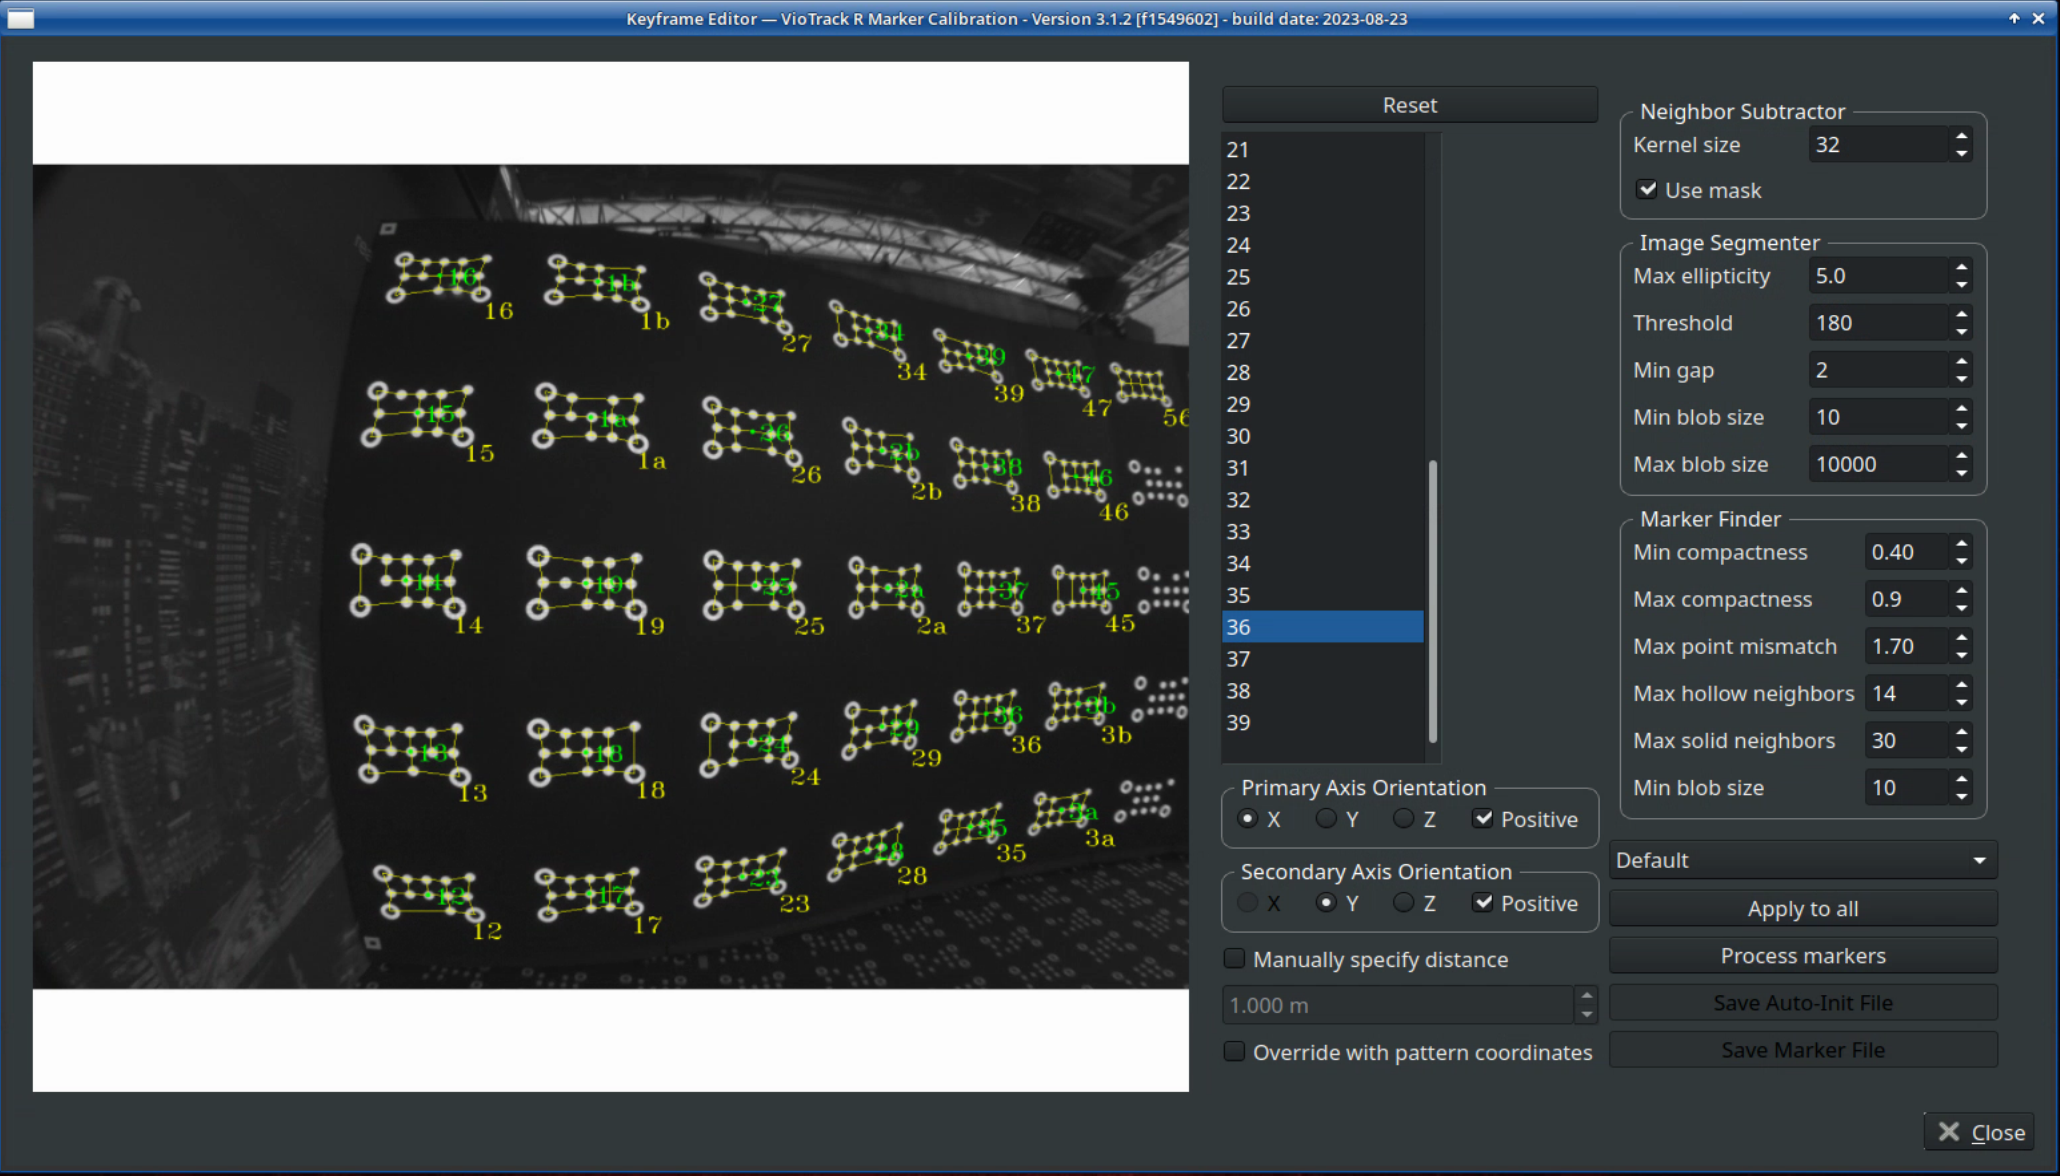
Task: Click the Process markers button
Action: pos(1802,956)
